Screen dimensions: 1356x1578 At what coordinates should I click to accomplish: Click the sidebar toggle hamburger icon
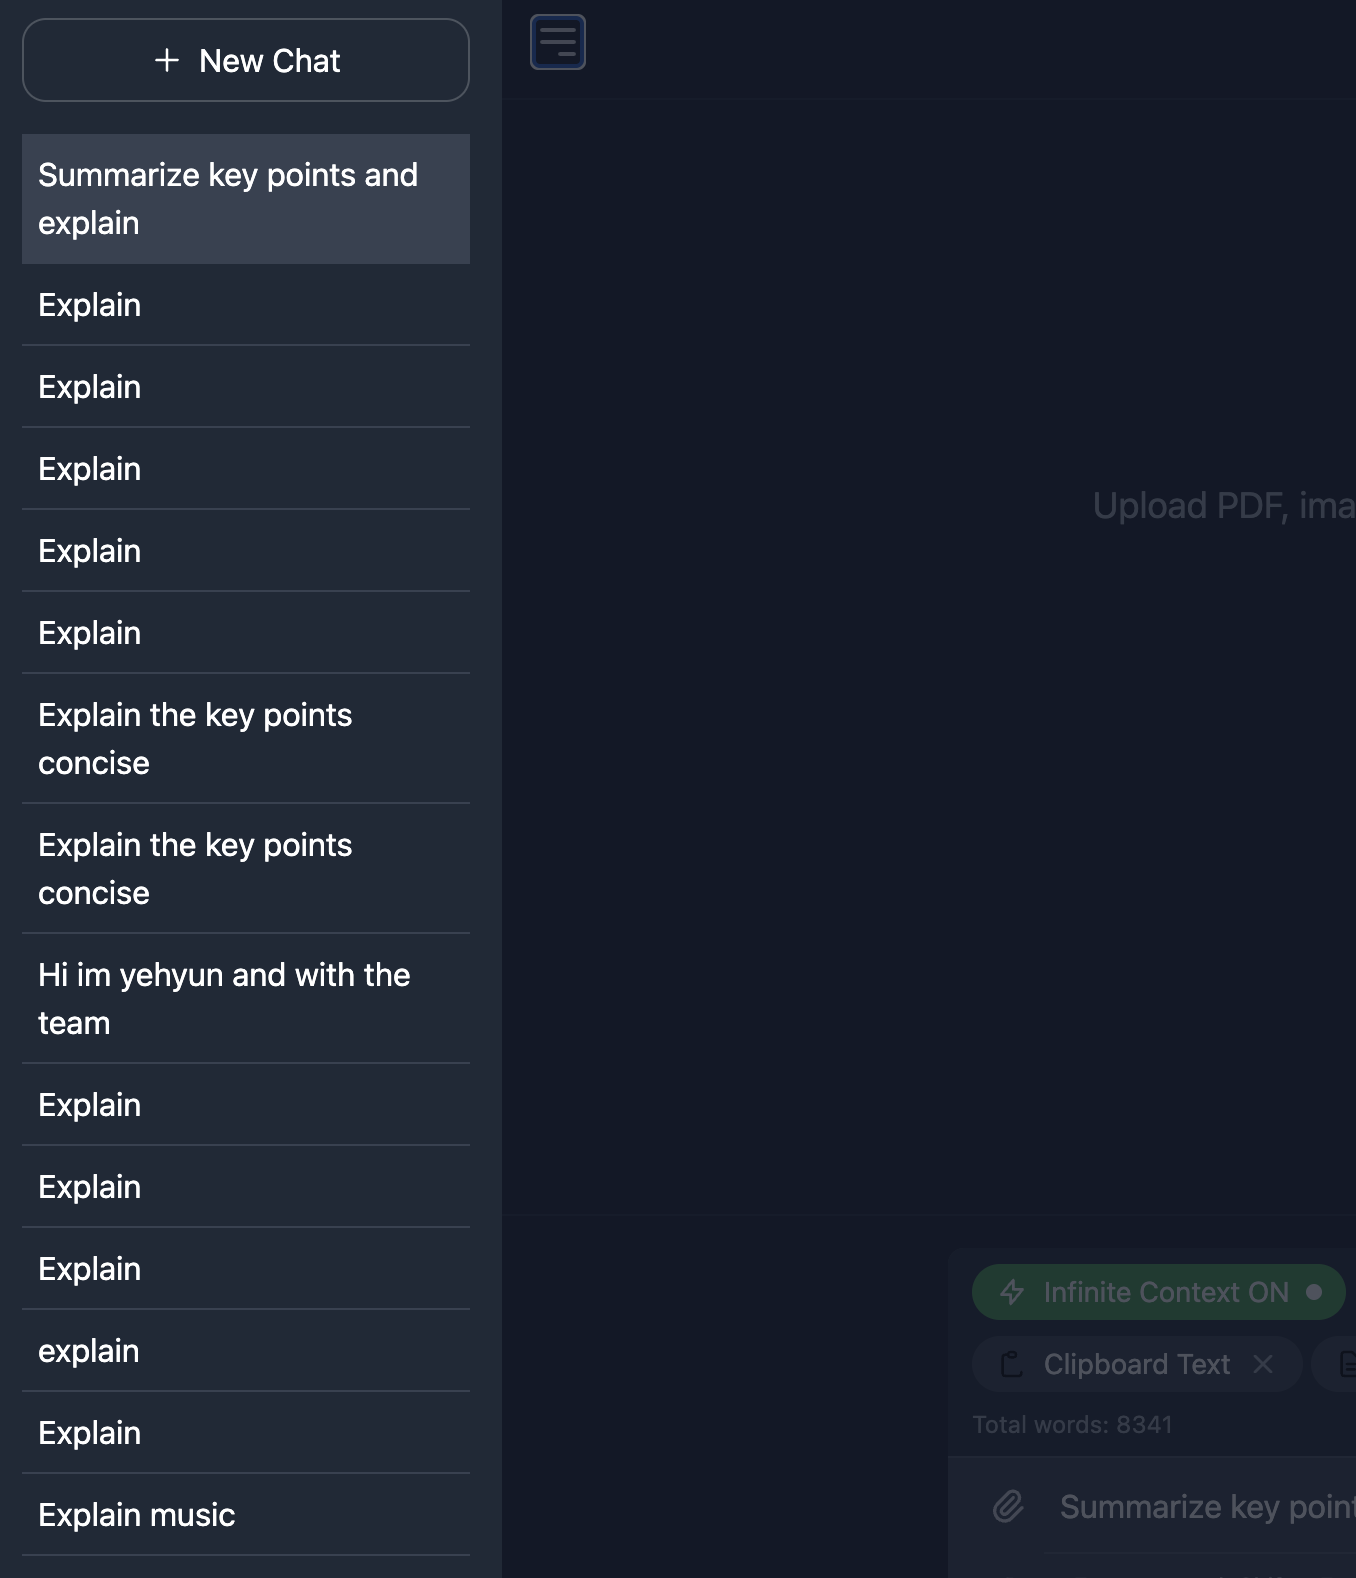click(x=557, y=42)
